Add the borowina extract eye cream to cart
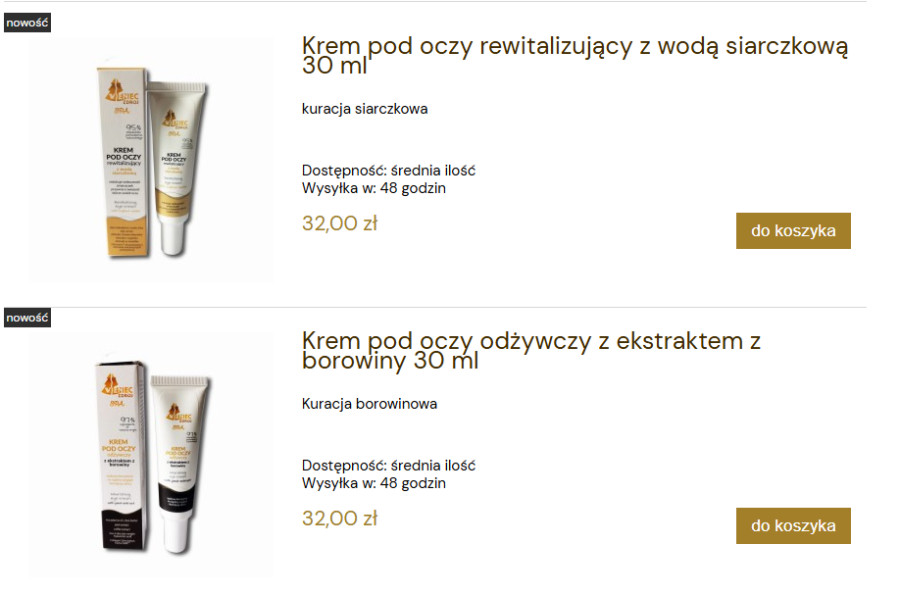This screenshot has width=900, height=593. 793,525
